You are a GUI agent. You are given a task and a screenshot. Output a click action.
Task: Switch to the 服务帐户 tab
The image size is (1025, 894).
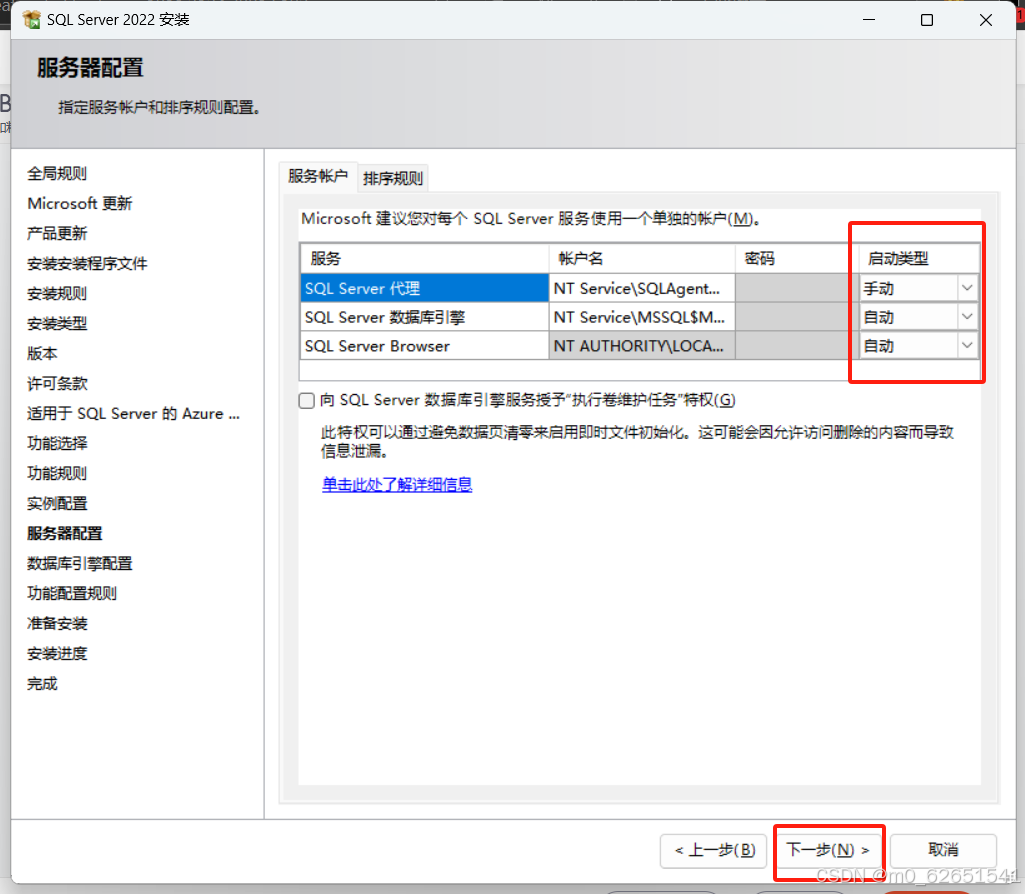(318, 176)
